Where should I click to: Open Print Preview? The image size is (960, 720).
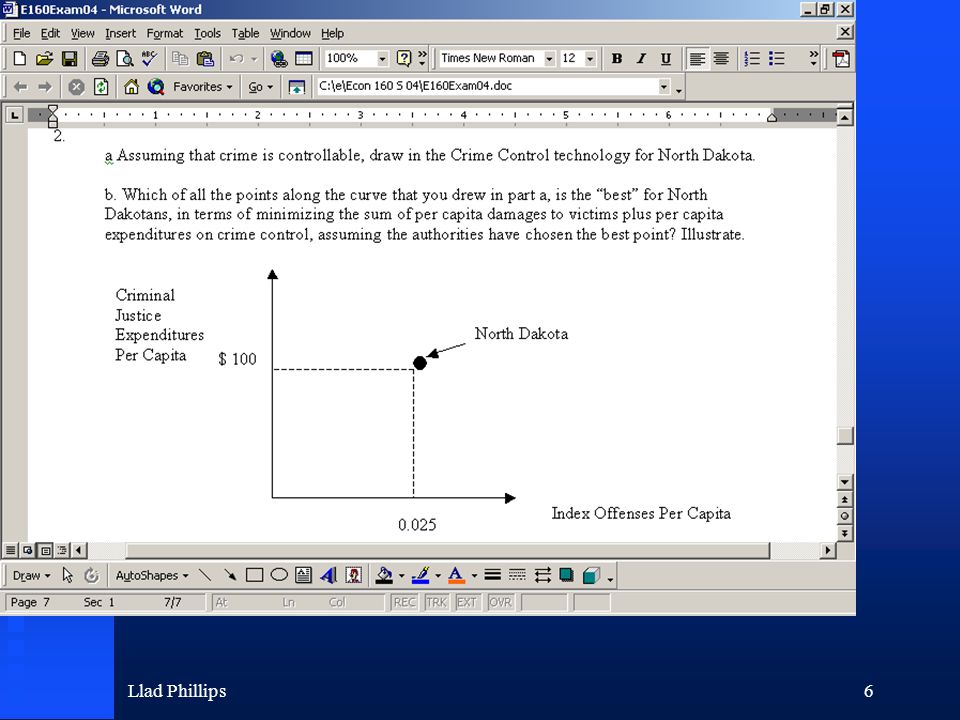coord(125,59)
